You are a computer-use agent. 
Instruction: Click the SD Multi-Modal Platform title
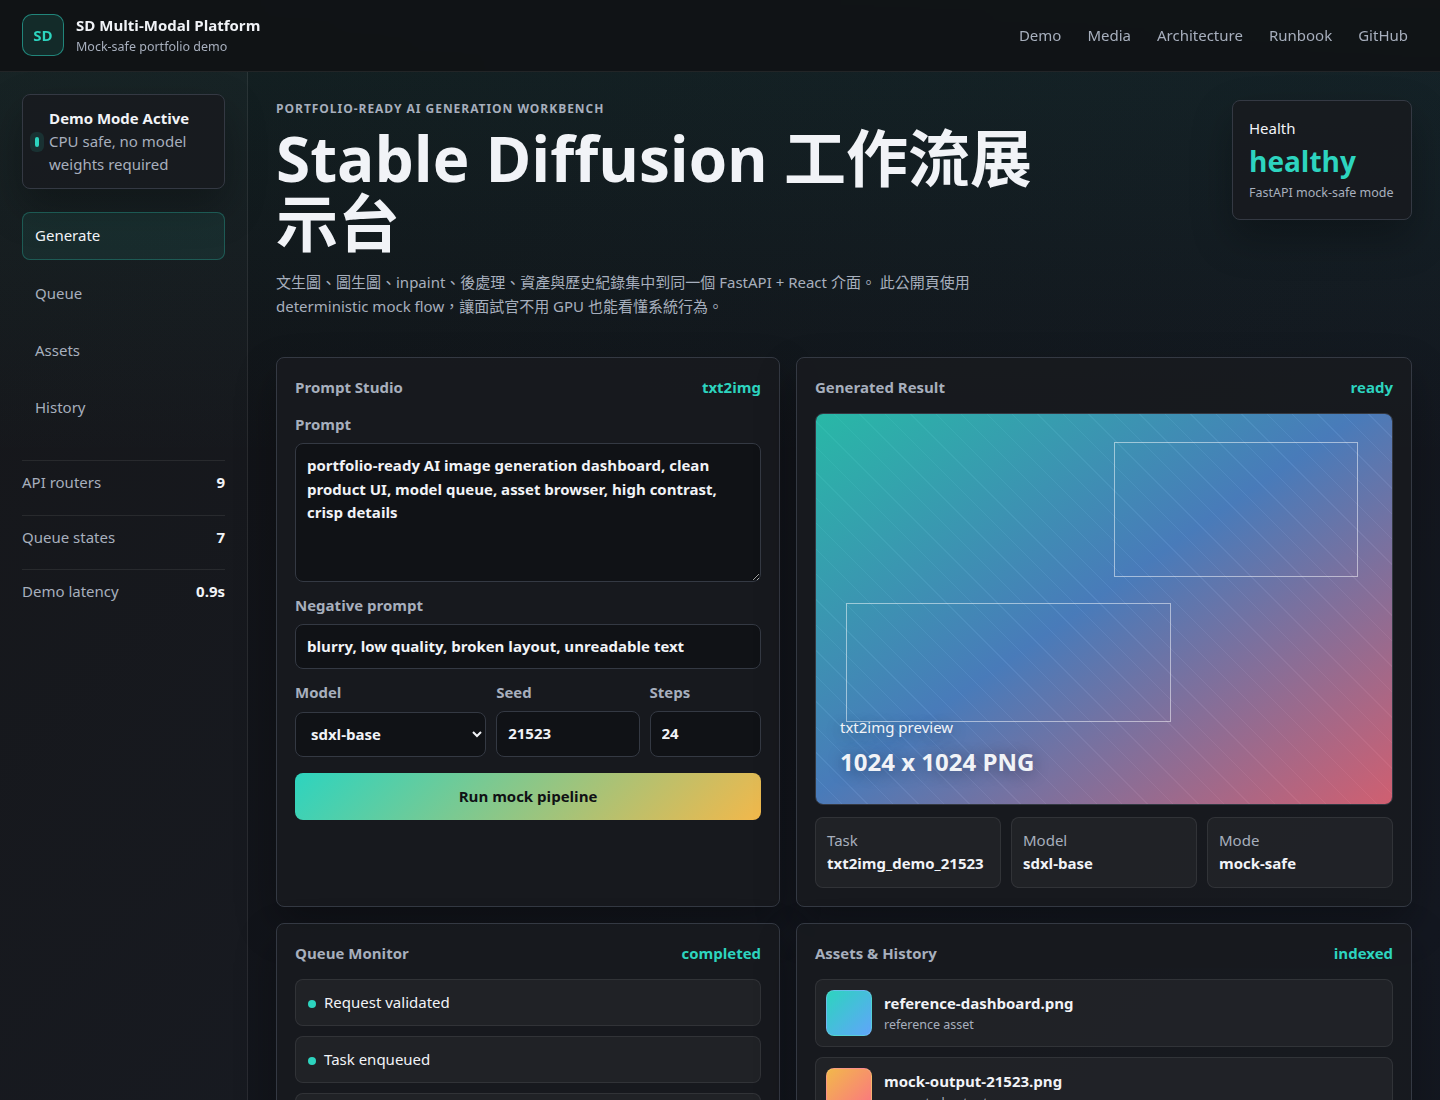click(x=168, y=26)
